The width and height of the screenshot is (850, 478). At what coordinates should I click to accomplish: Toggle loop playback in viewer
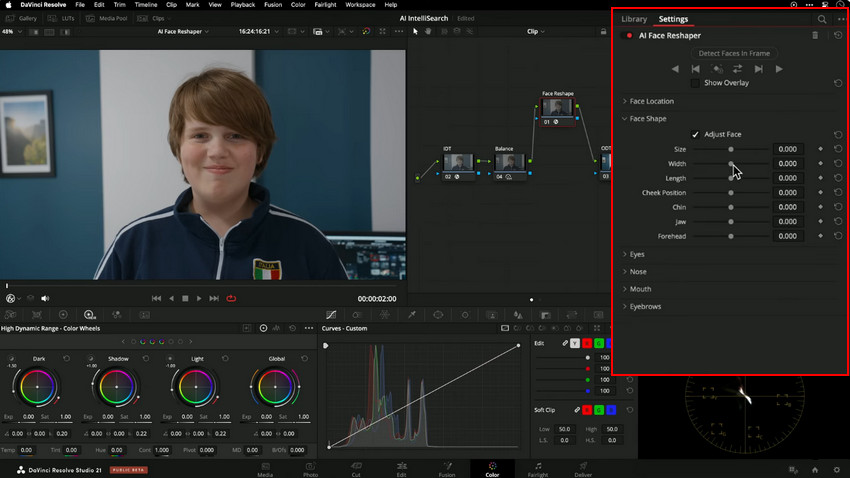(x=231, y=299)
